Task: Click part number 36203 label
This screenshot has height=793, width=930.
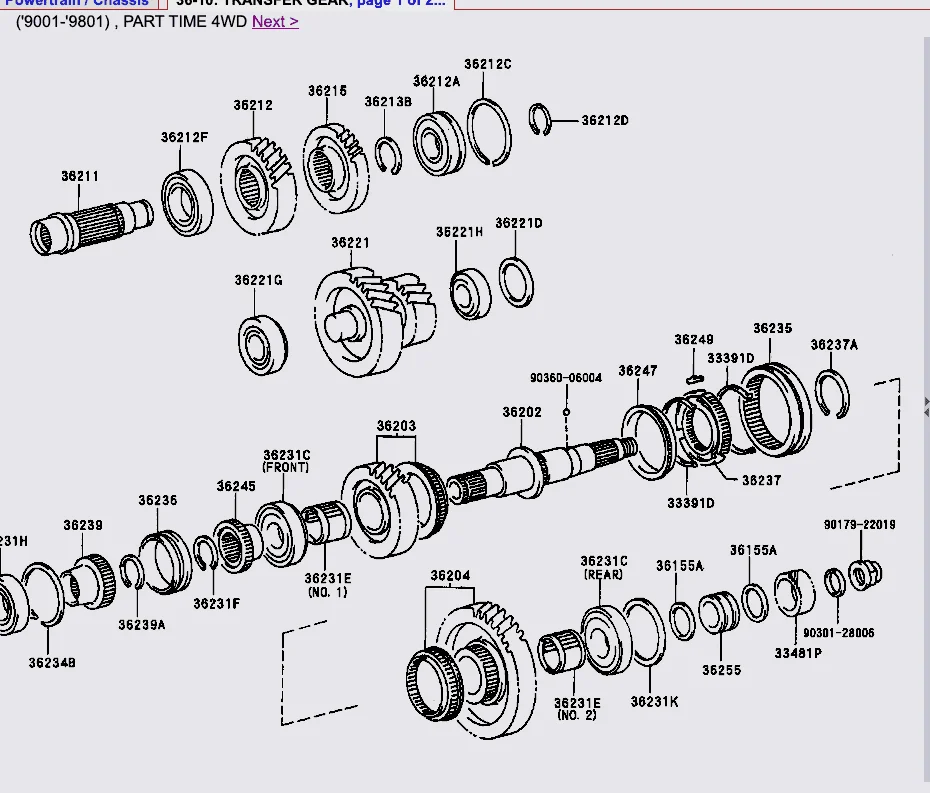Action: coord(396,425)
